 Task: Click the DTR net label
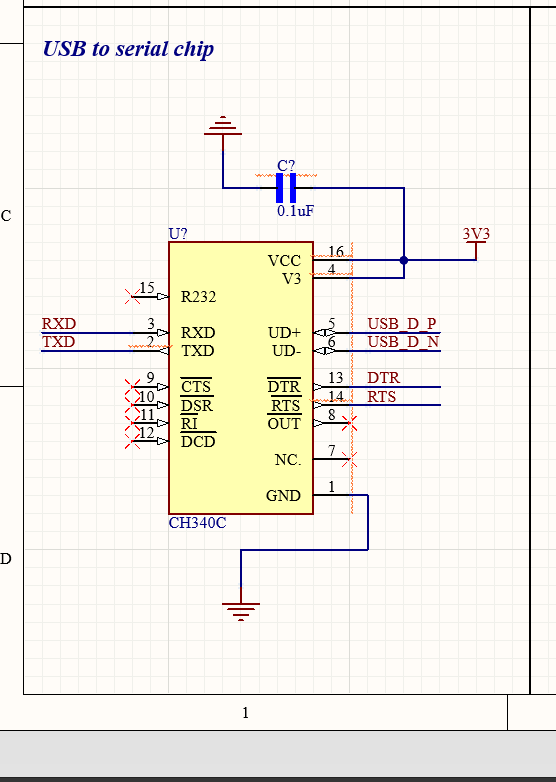(384, 378)
